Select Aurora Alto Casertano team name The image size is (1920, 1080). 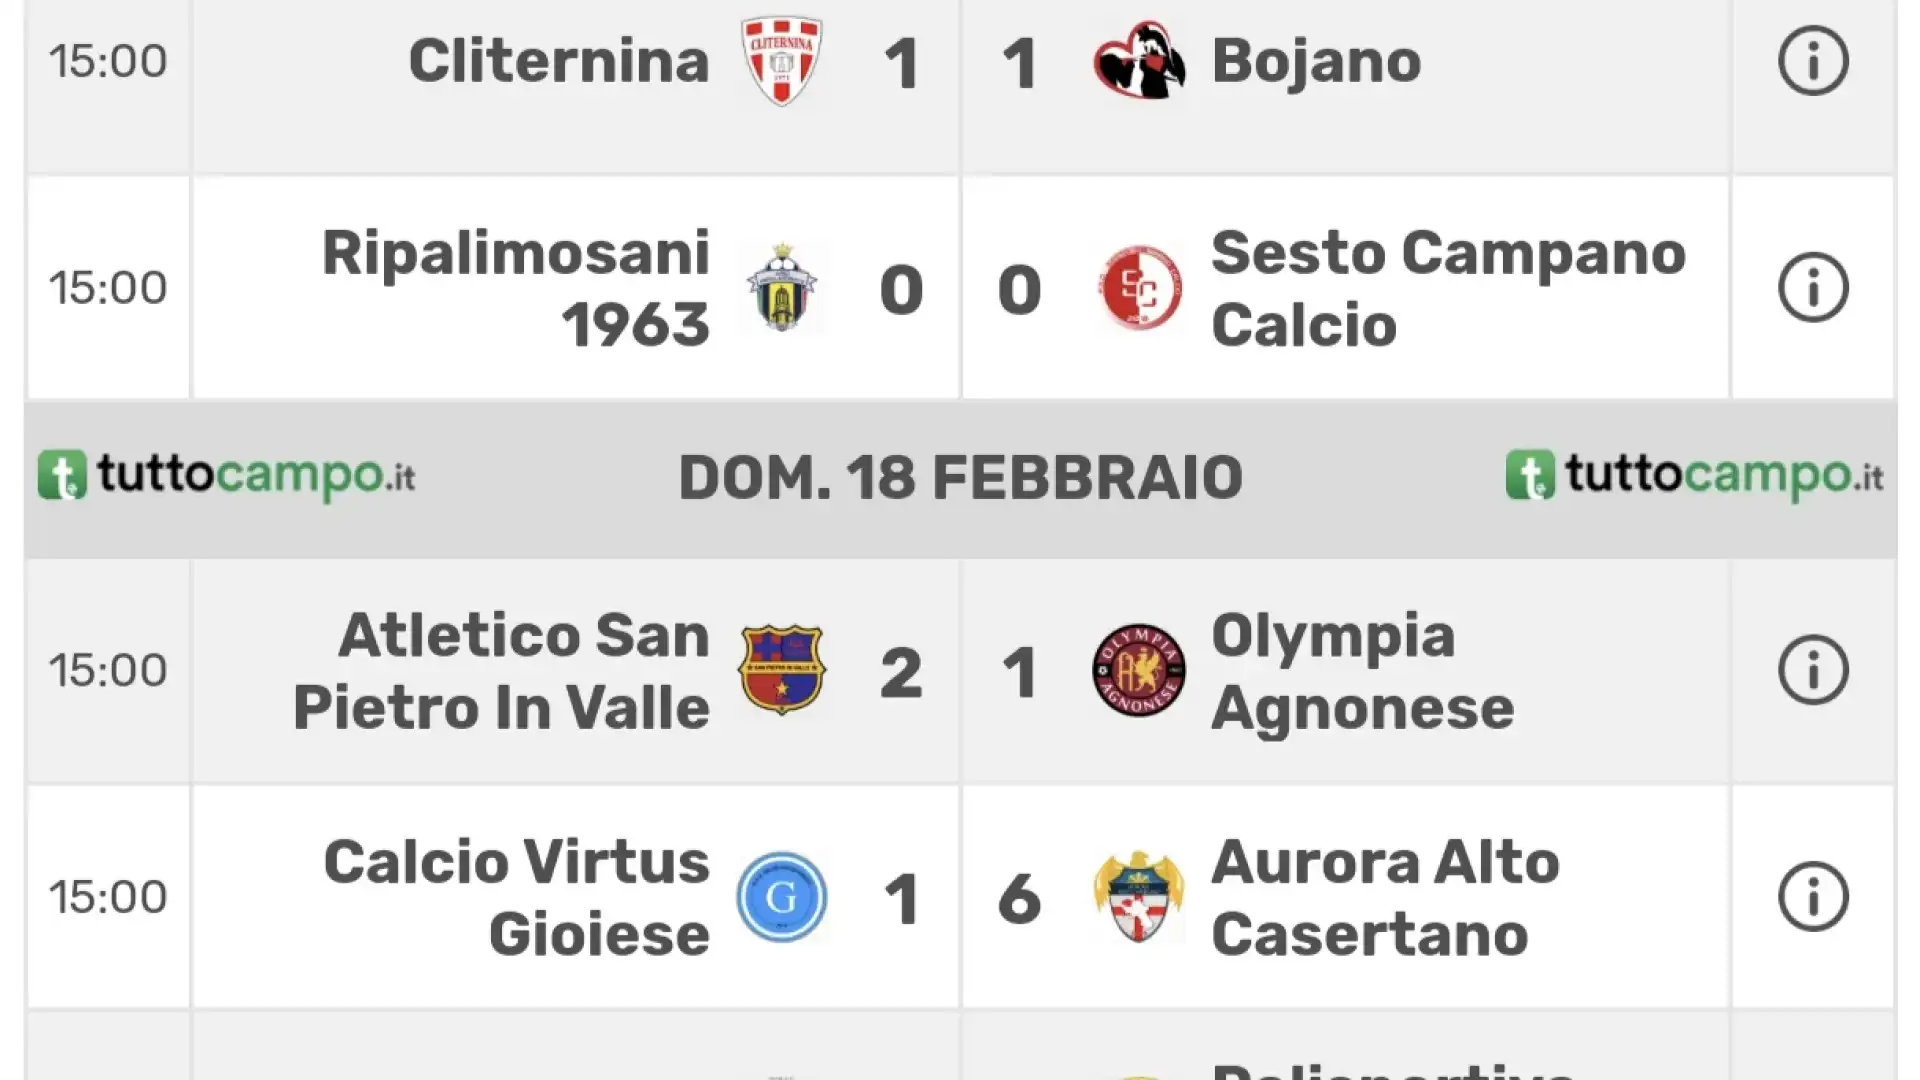1385,898
